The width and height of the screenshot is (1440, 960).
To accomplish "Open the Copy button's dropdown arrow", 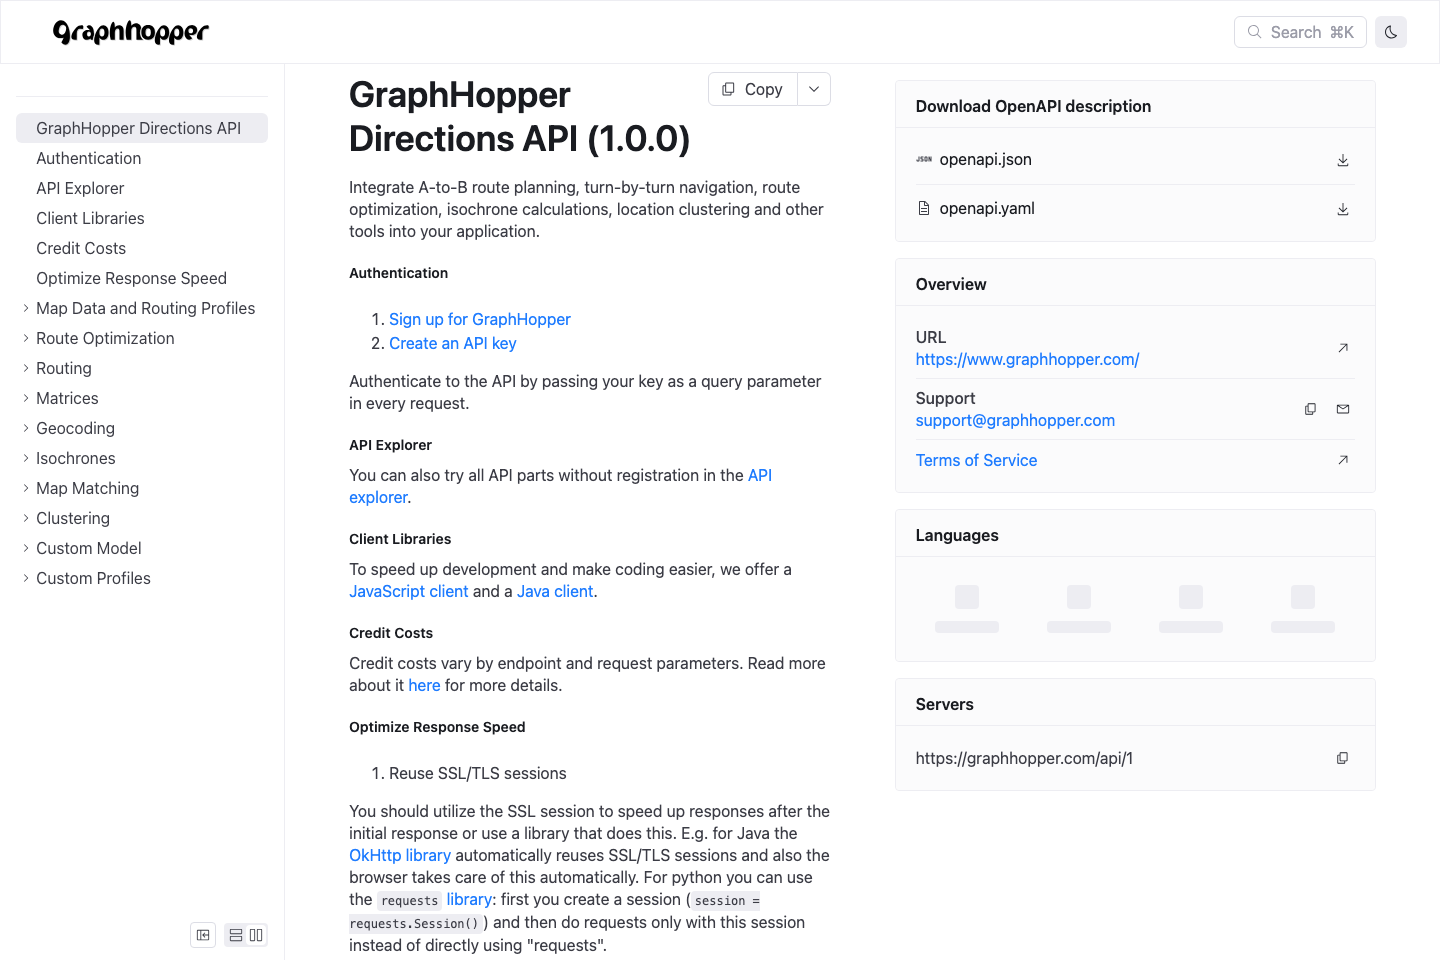I will click(x=813, y=89).
